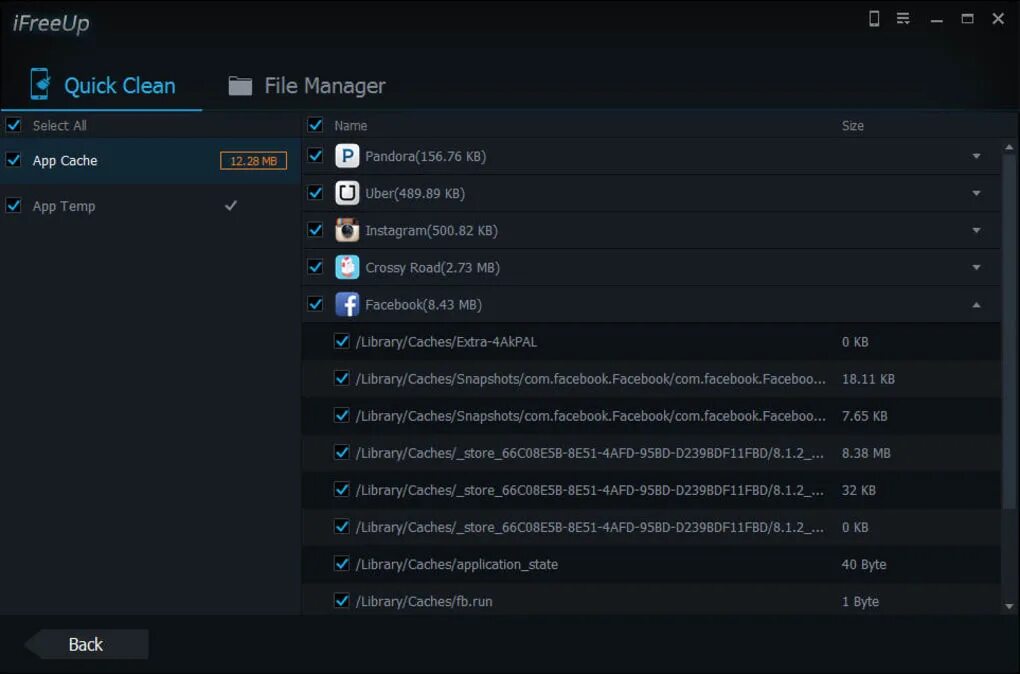Click the Uber(489.89 KB) label
This screenshot has width=1020, height=674.
point(415,193)
